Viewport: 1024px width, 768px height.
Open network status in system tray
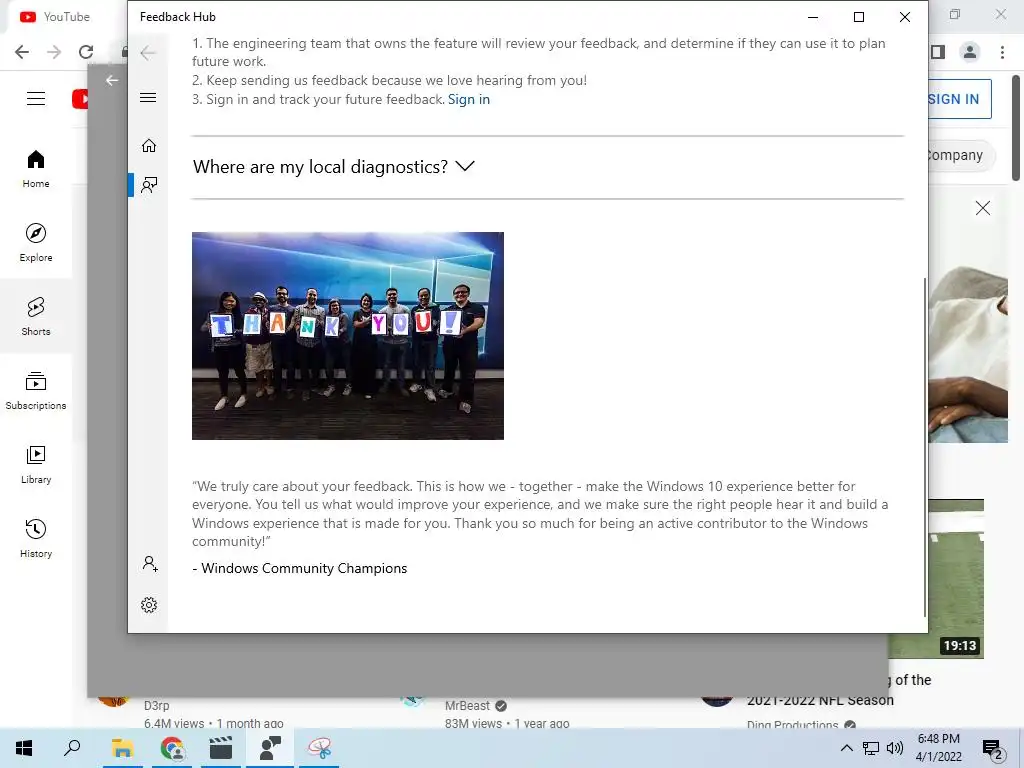pos(871,748)
